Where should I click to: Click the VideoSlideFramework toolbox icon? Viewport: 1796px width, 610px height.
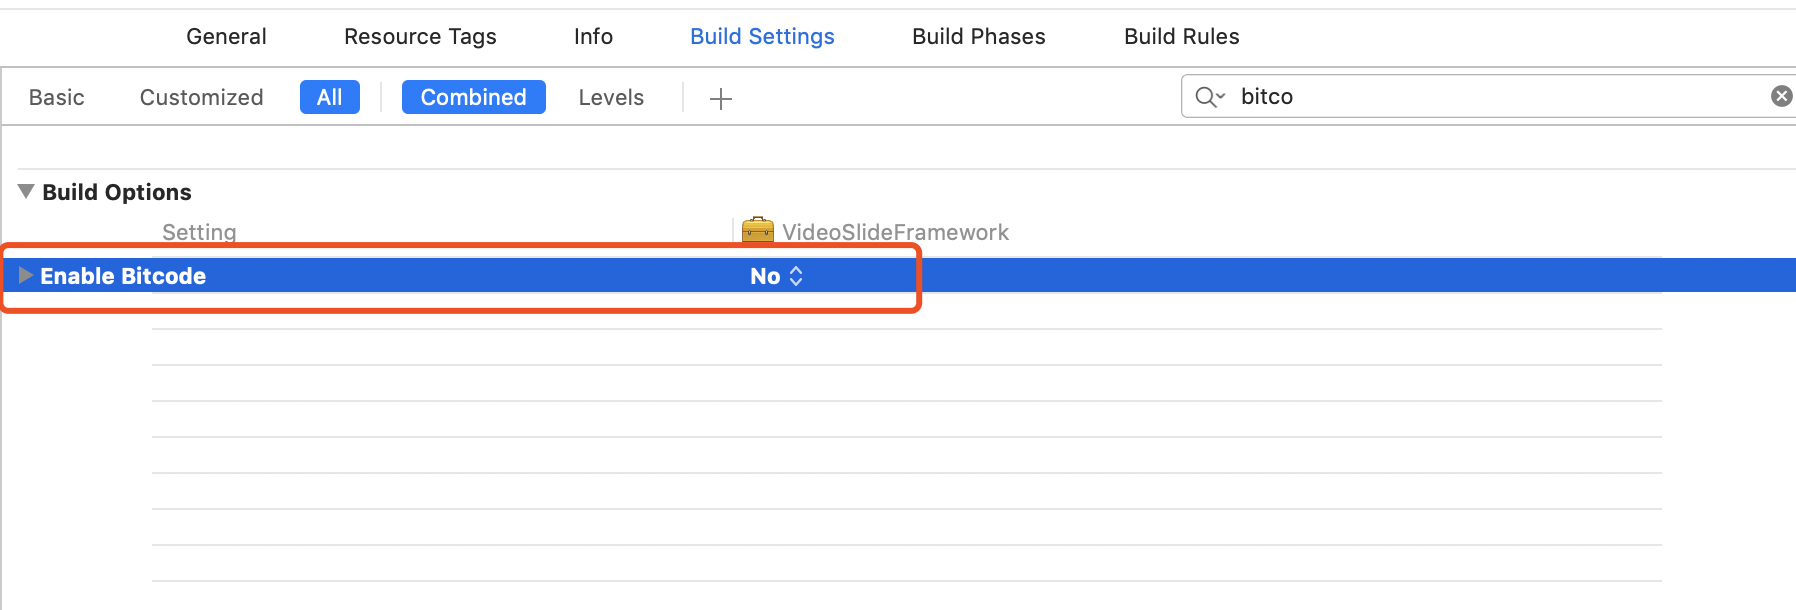[x=758, y=231]
